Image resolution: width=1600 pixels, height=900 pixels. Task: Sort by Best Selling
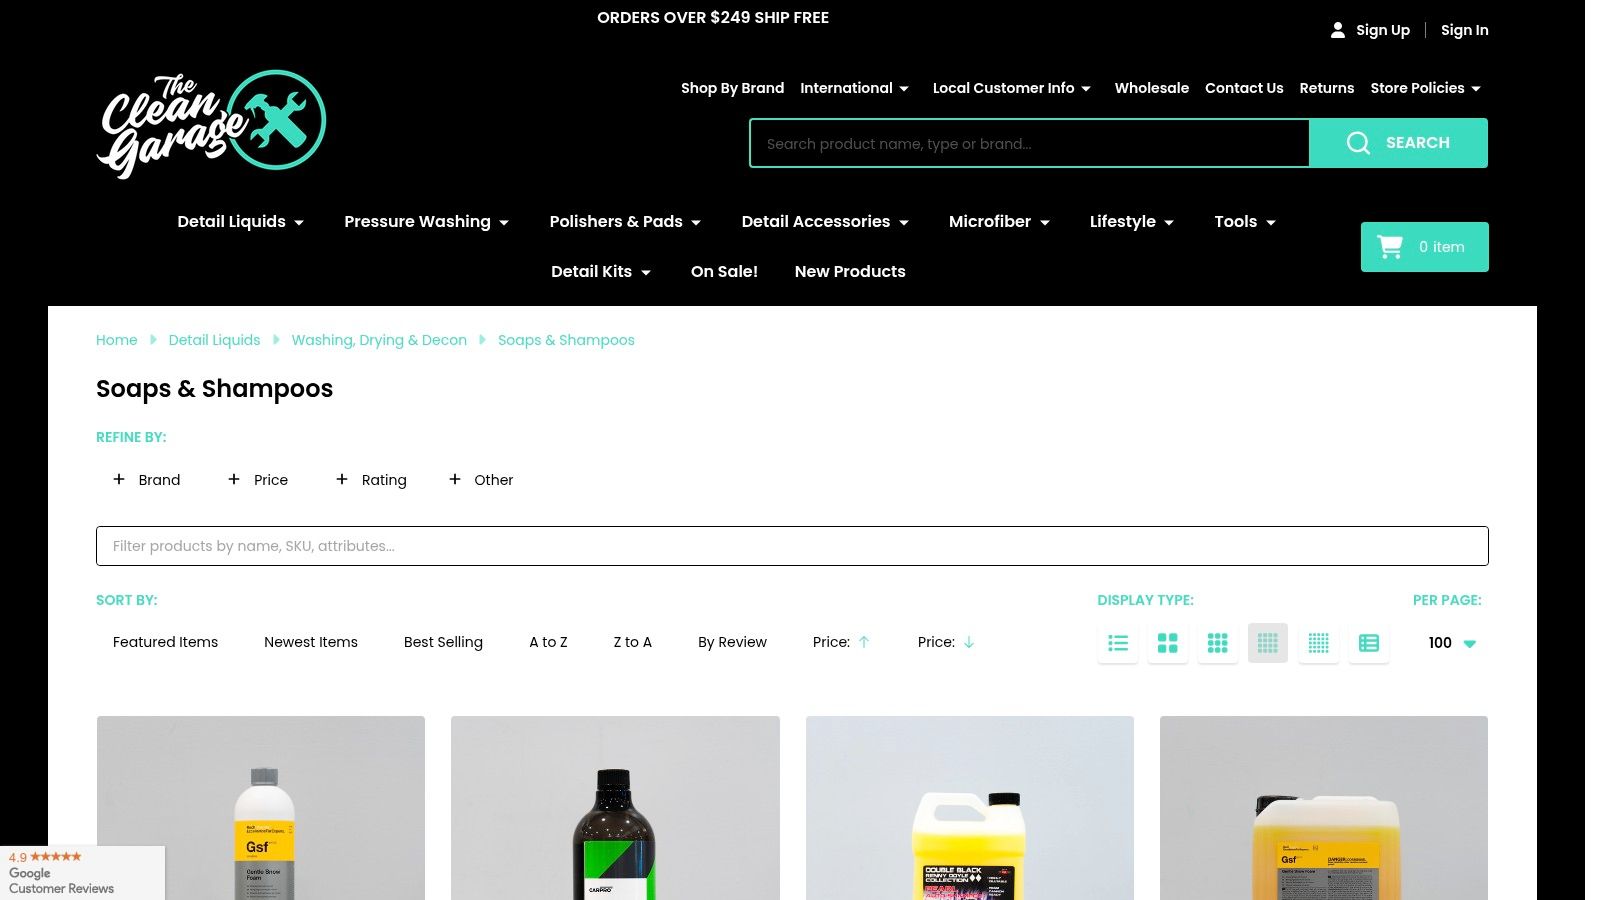point(443,642)
